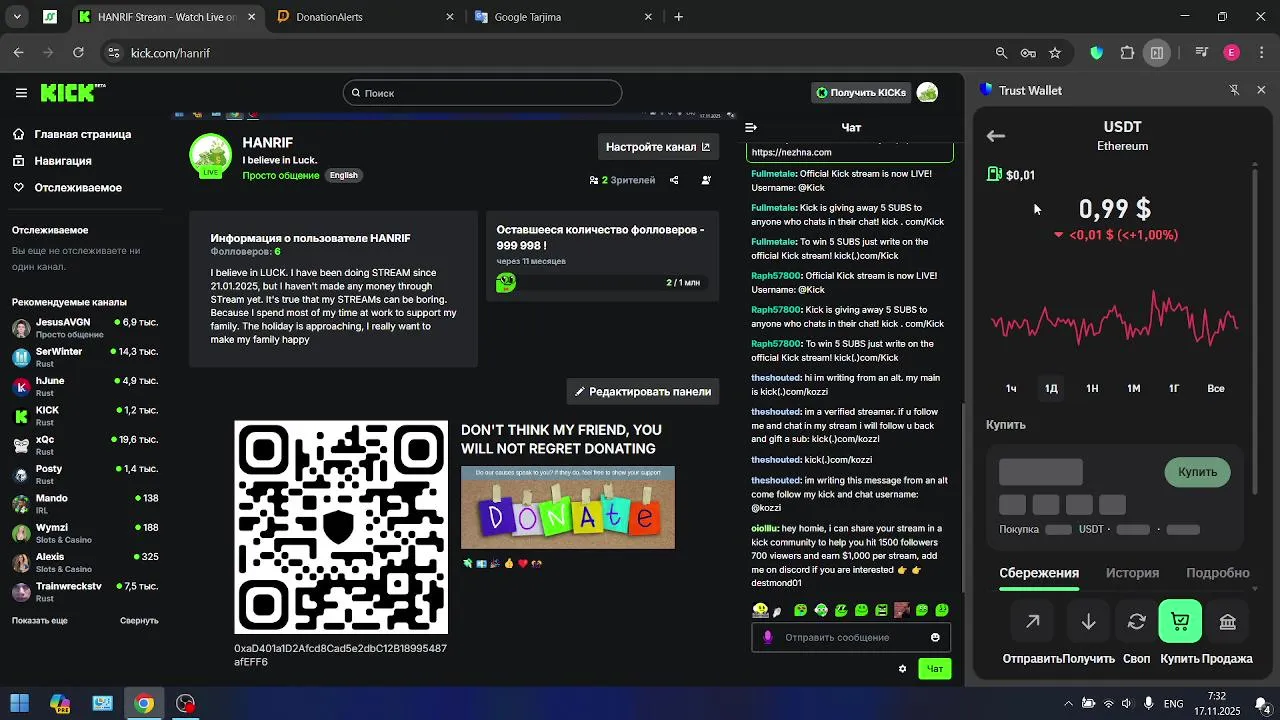The image size is (1280, 720).
Task: Open the emoji picker in message box
Action: click(x=935, y=637)
